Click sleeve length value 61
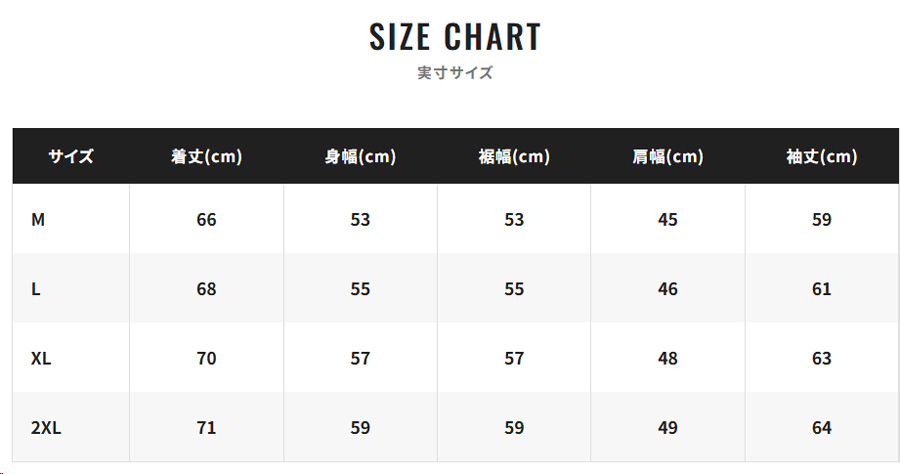 coord(822,289)
